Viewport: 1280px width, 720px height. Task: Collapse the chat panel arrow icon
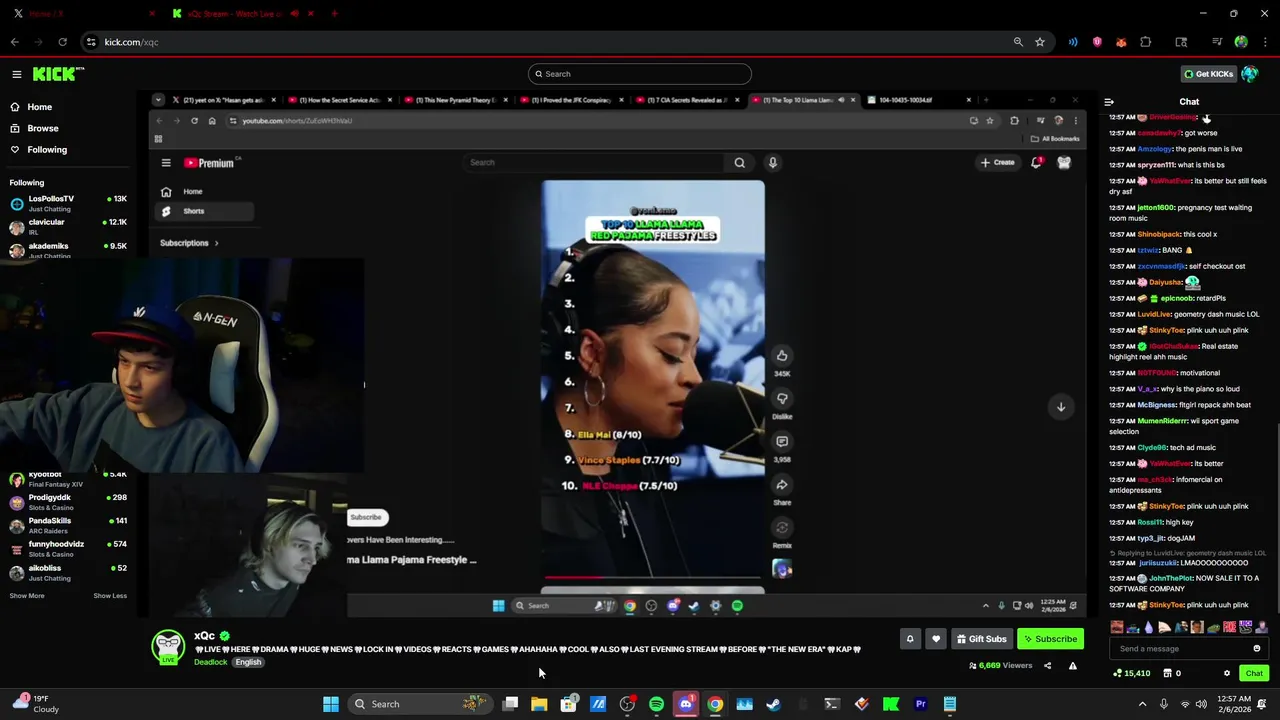(1109, 101)
